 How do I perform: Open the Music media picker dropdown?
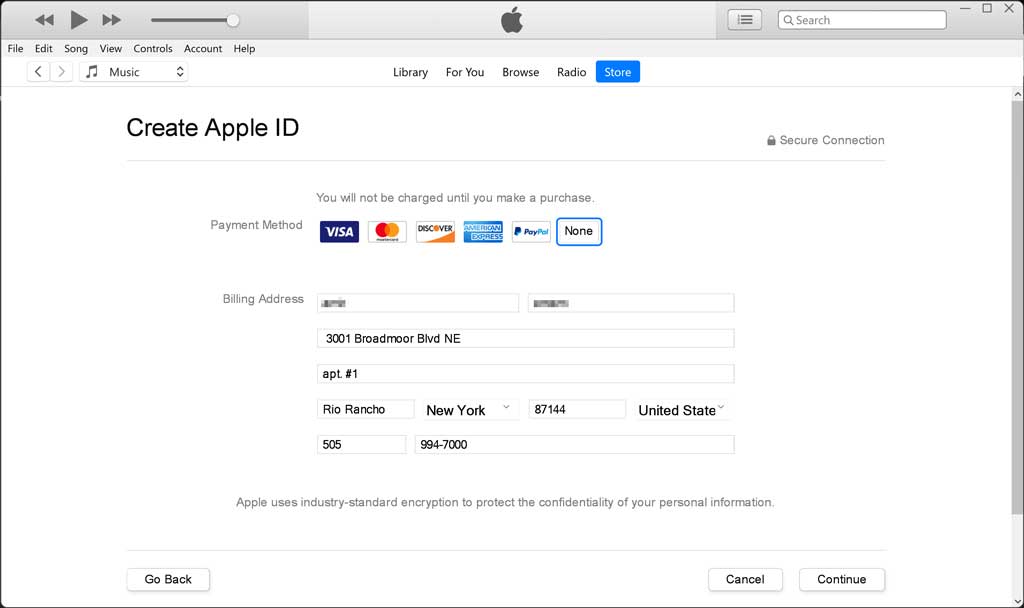134,72
